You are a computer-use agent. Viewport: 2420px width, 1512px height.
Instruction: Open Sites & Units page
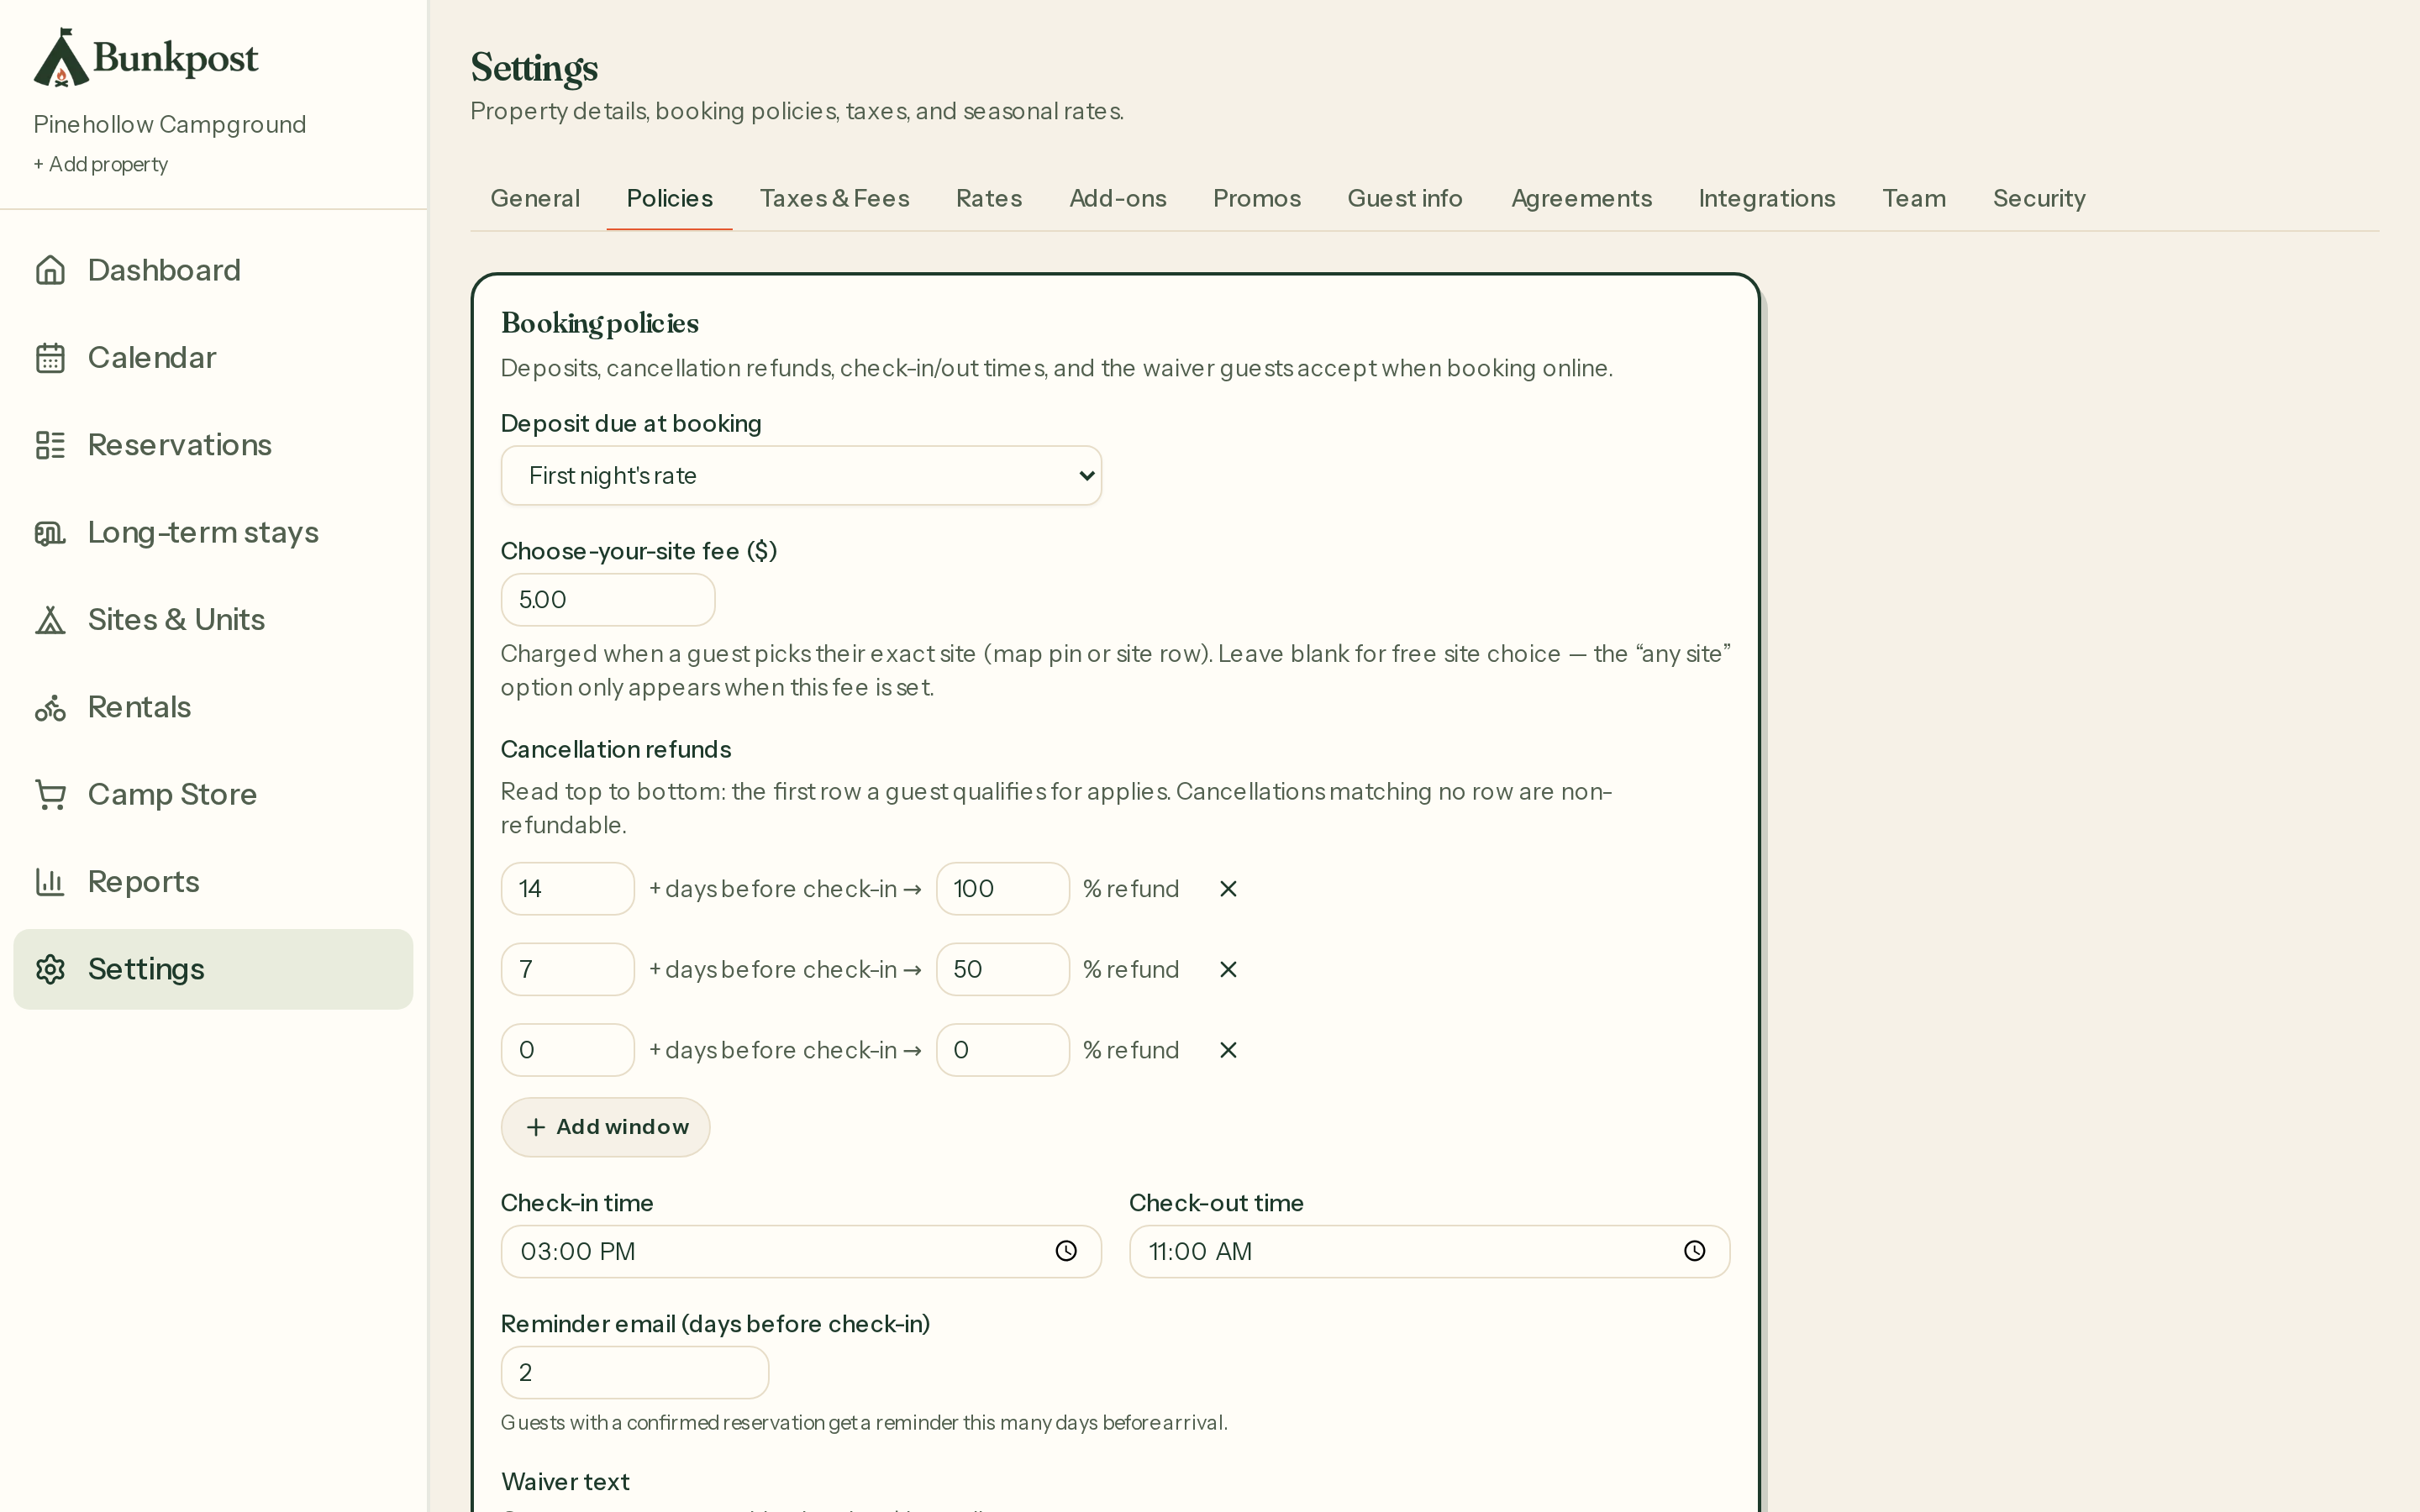coord(213,620)
